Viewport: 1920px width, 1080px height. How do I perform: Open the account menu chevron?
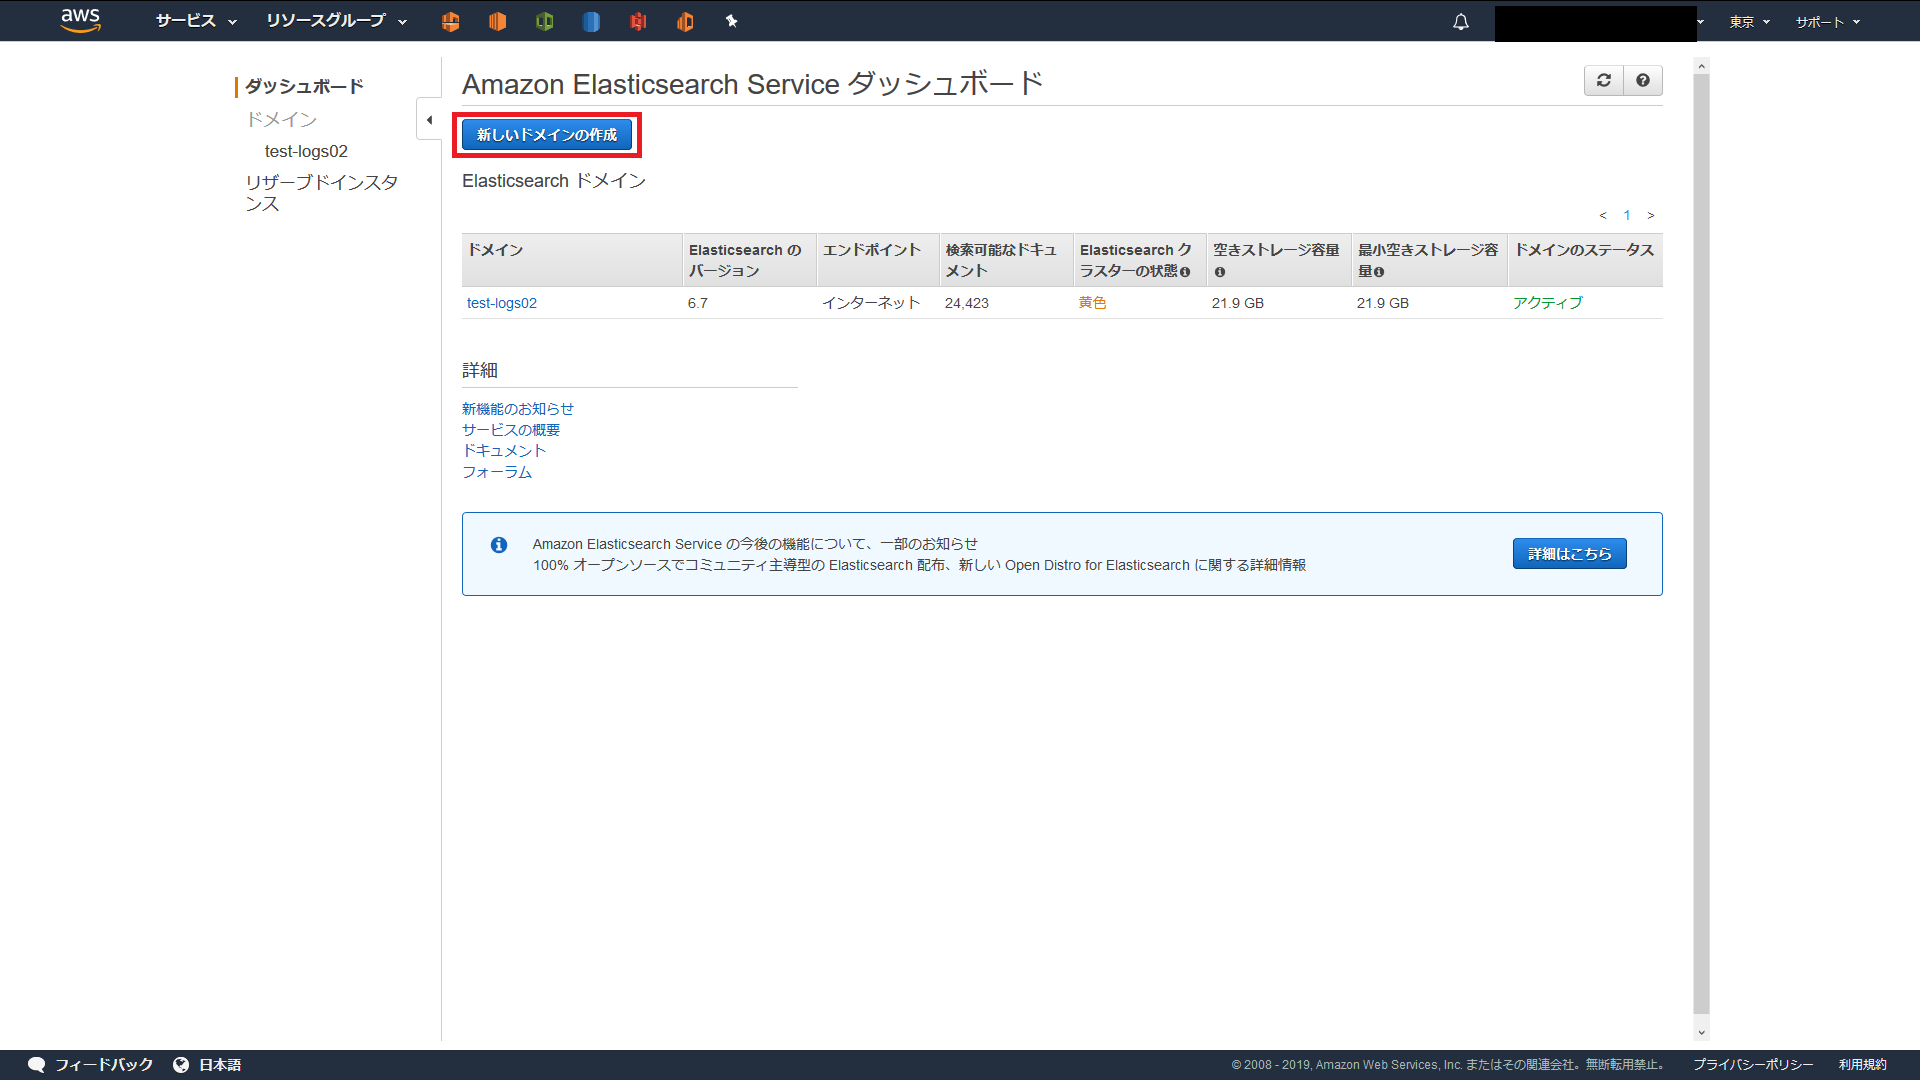tap(1700, 21)
